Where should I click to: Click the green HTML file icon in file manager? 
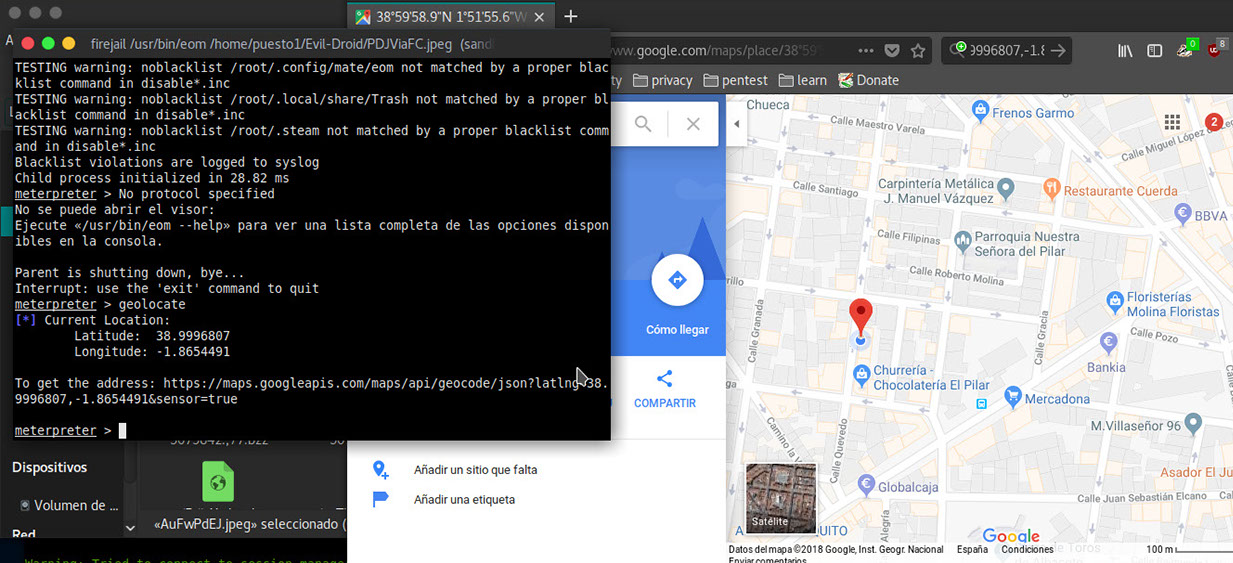217,482
